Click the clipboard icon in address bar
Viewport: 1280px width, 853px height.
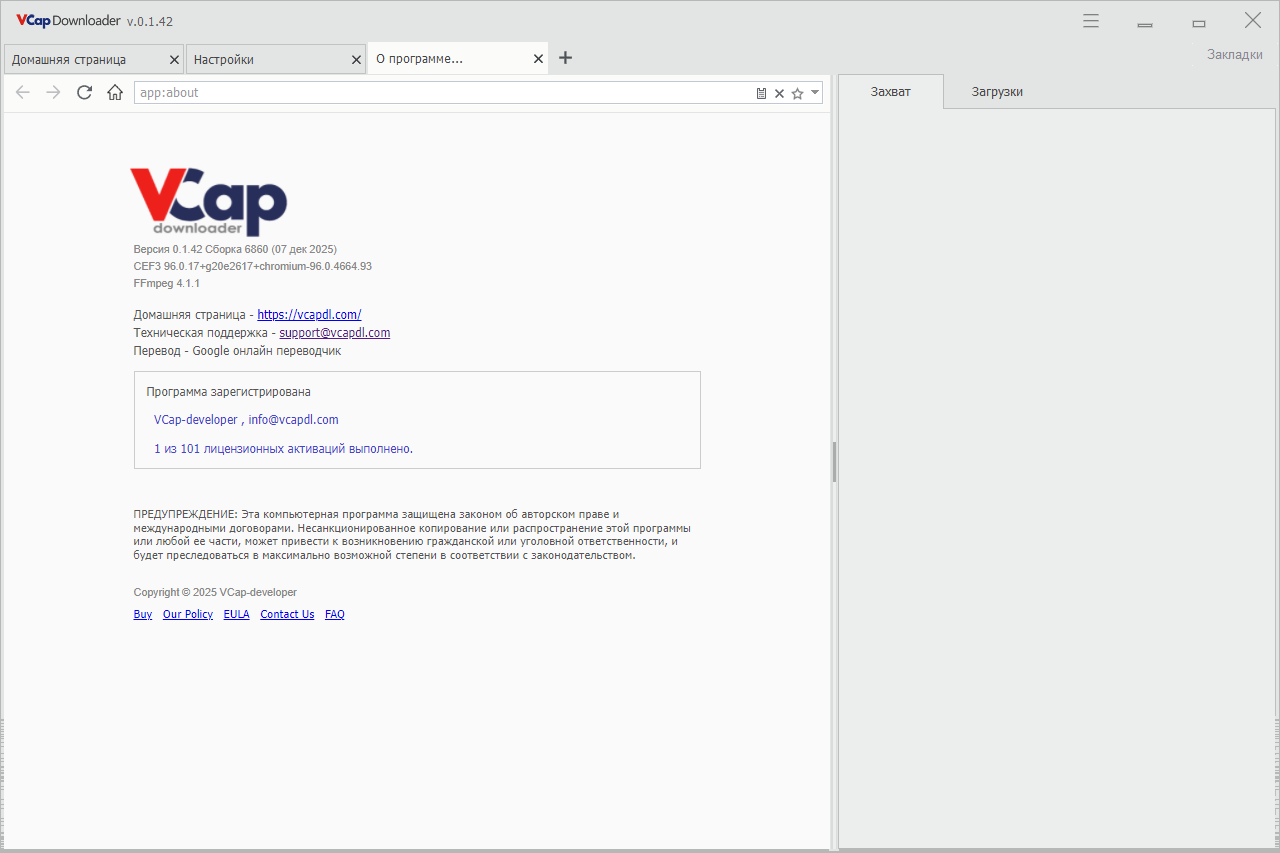pyautogui.click(x=761, y=93)
